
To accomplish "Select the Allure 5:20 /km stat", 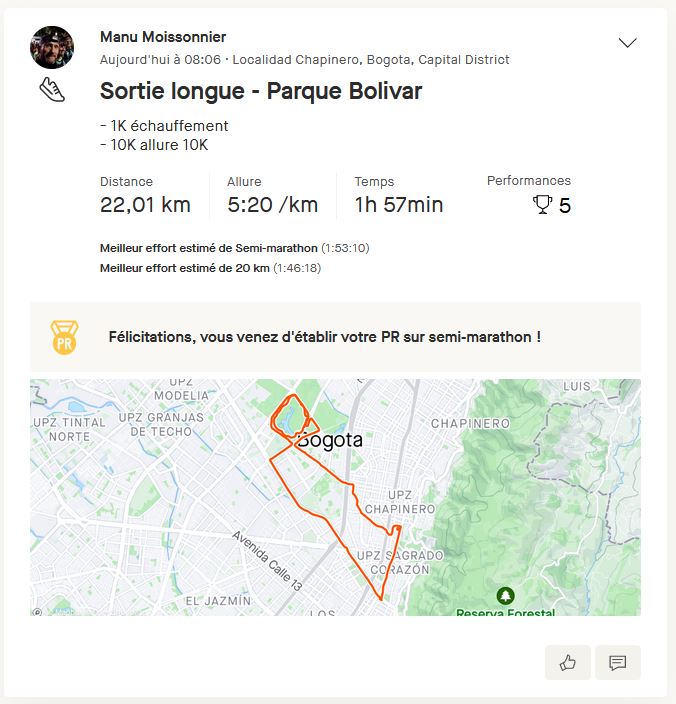I will 272,195.
